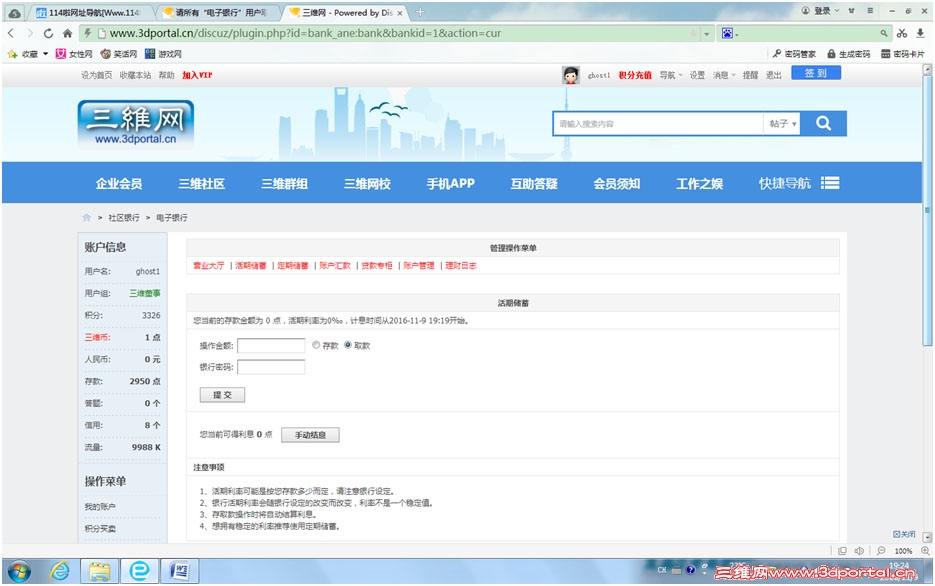Click the 收藏 favorites star icon

pos(13,54)
